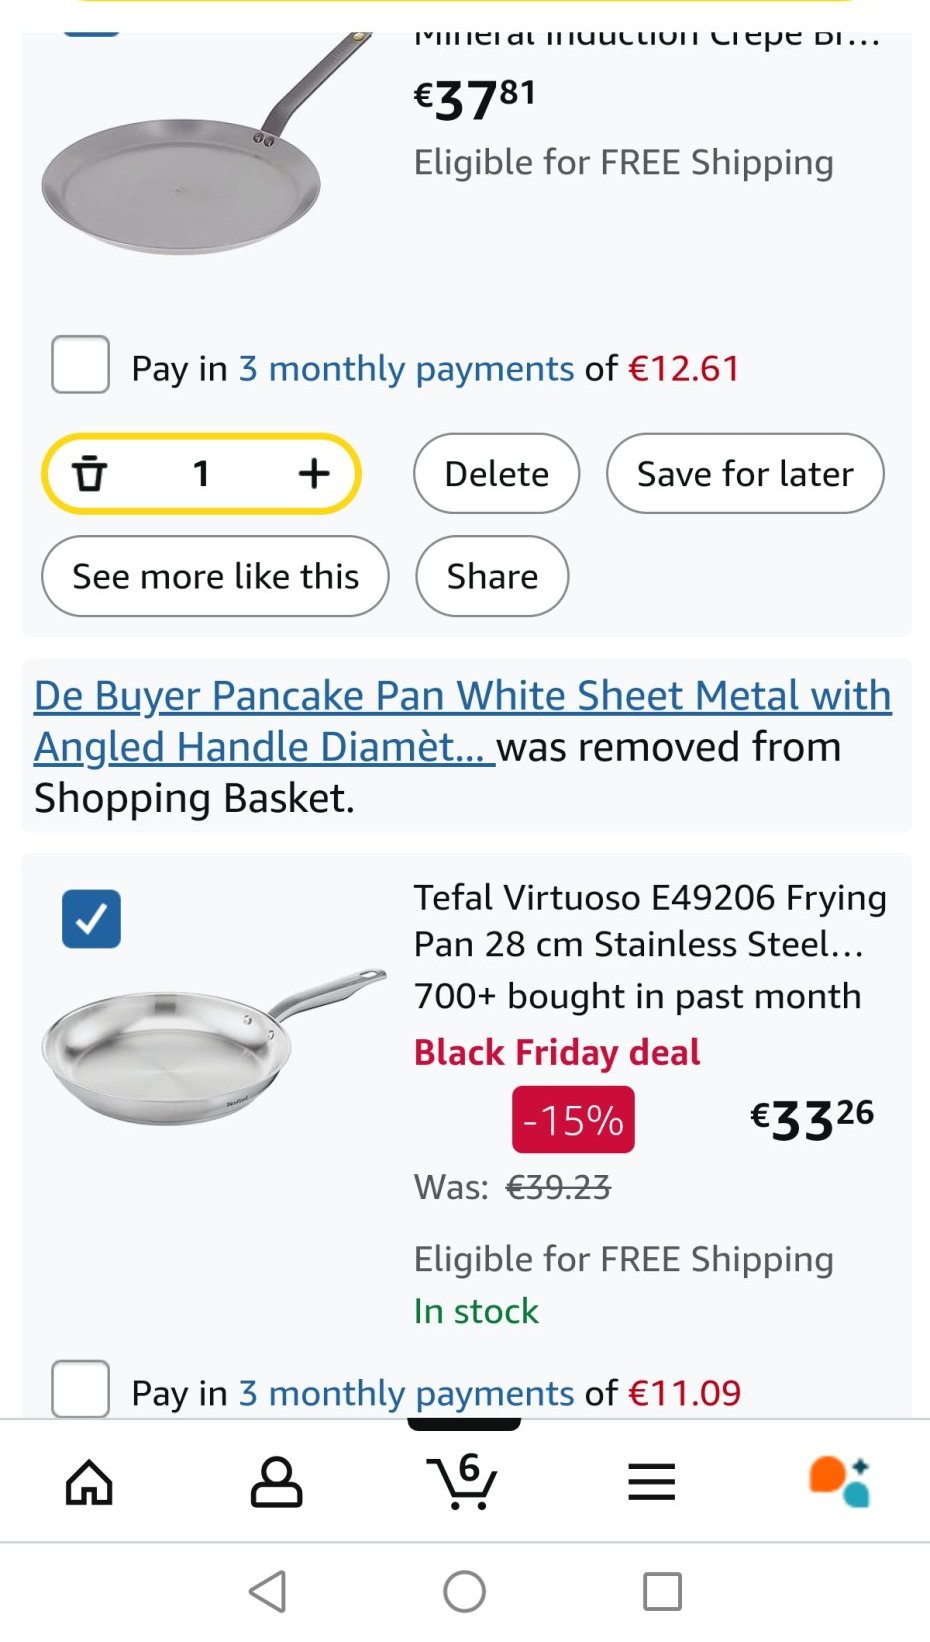Viewport: 930px width, 1642px height.
Task: Tap See more like this
Action: point(215,576)
